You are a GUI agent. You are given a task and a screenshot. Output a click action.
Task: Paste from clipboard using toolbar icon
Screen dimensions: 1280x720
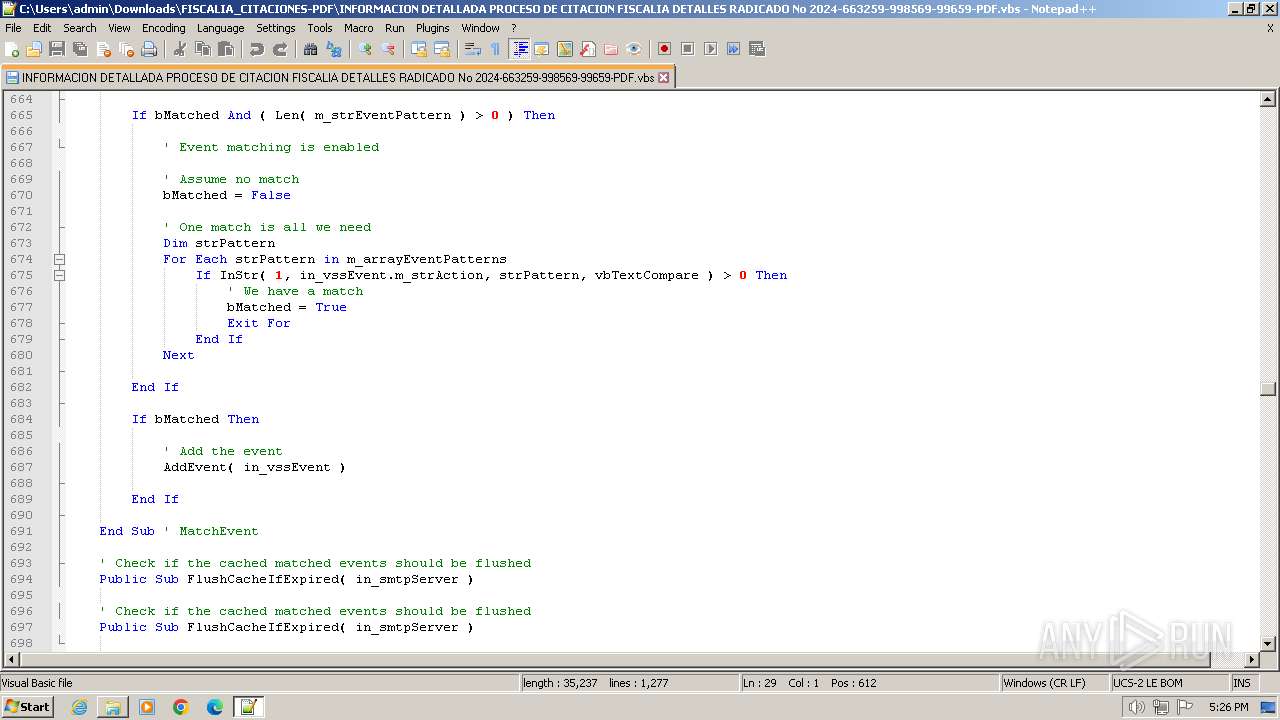[226, 49]
